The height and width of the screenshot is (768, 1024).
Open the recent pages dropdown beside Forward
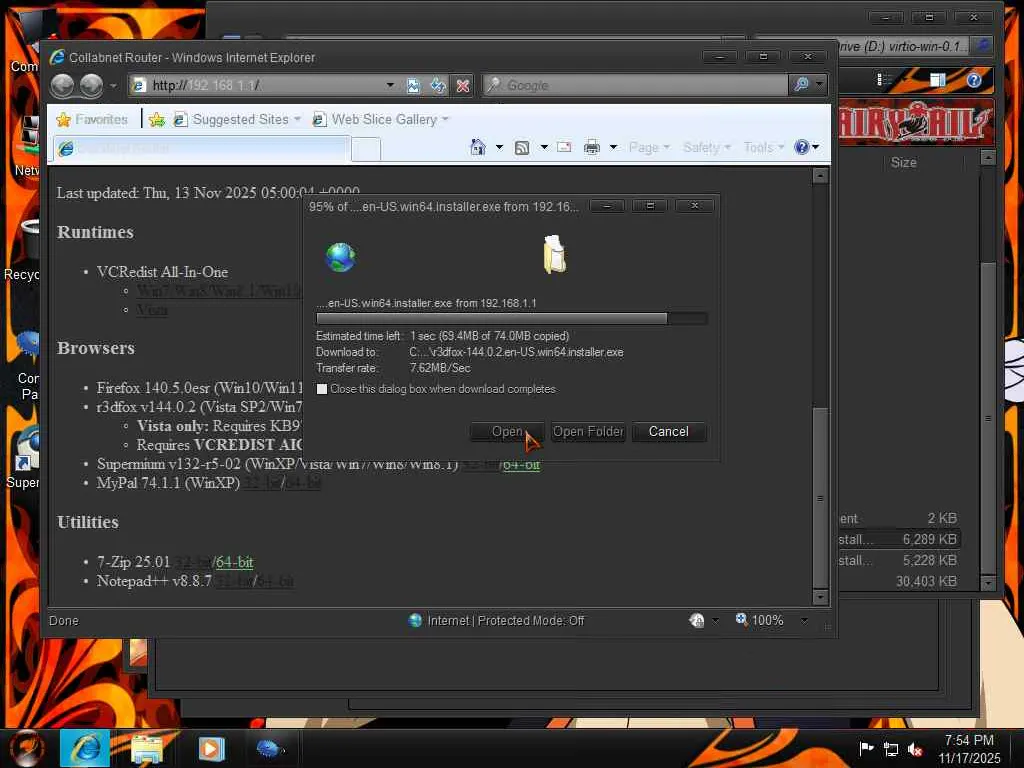point(113,86)
